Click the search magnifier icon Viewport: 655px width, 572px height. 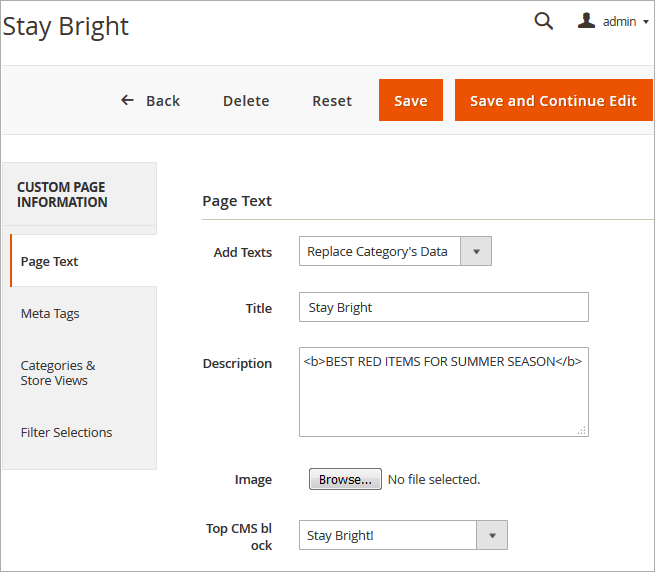click(543, 21)
